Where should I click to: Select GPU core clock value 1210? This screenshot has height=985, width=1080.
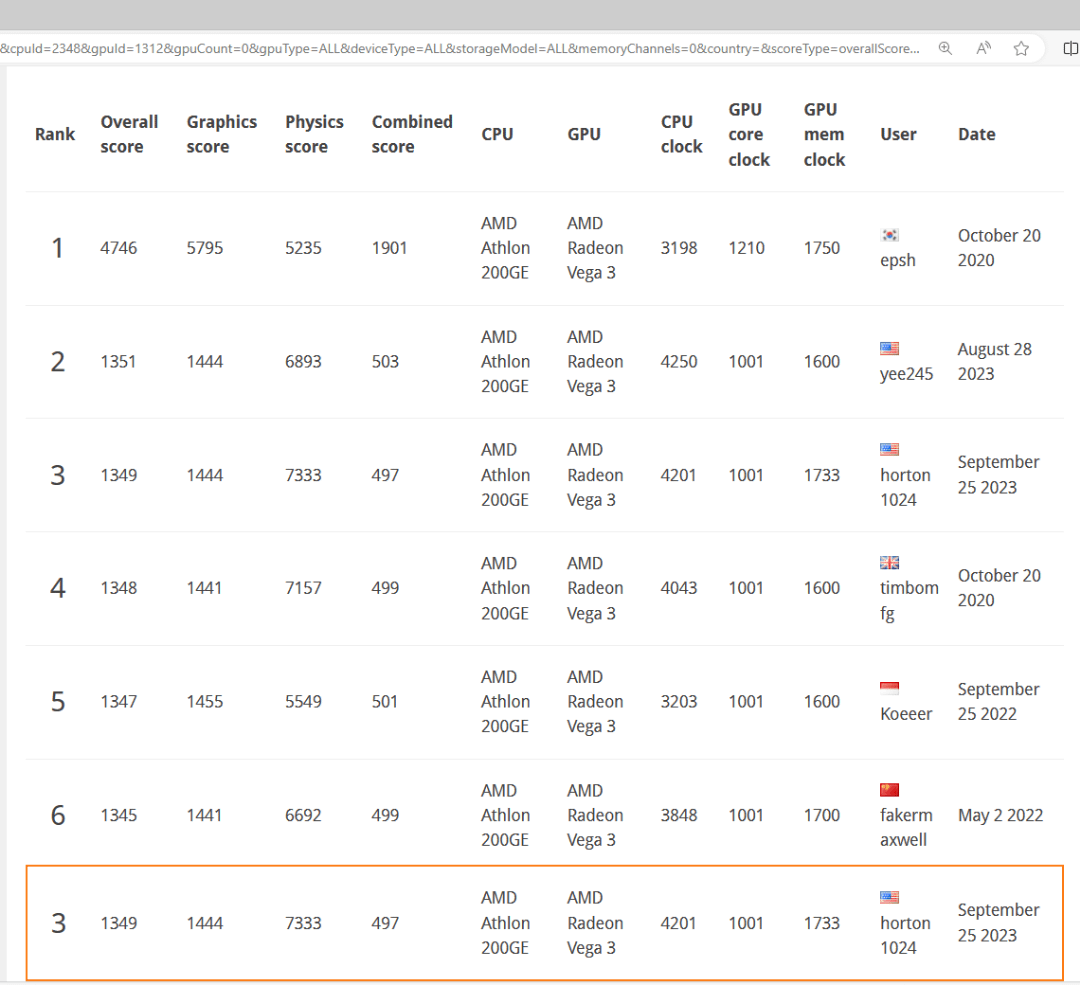tap(747, 248)
